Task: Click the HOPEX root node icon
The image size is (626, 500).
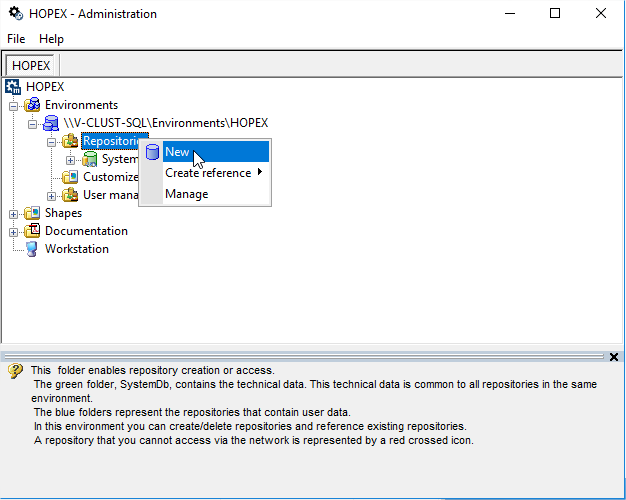Action: [x=13, y=87]
